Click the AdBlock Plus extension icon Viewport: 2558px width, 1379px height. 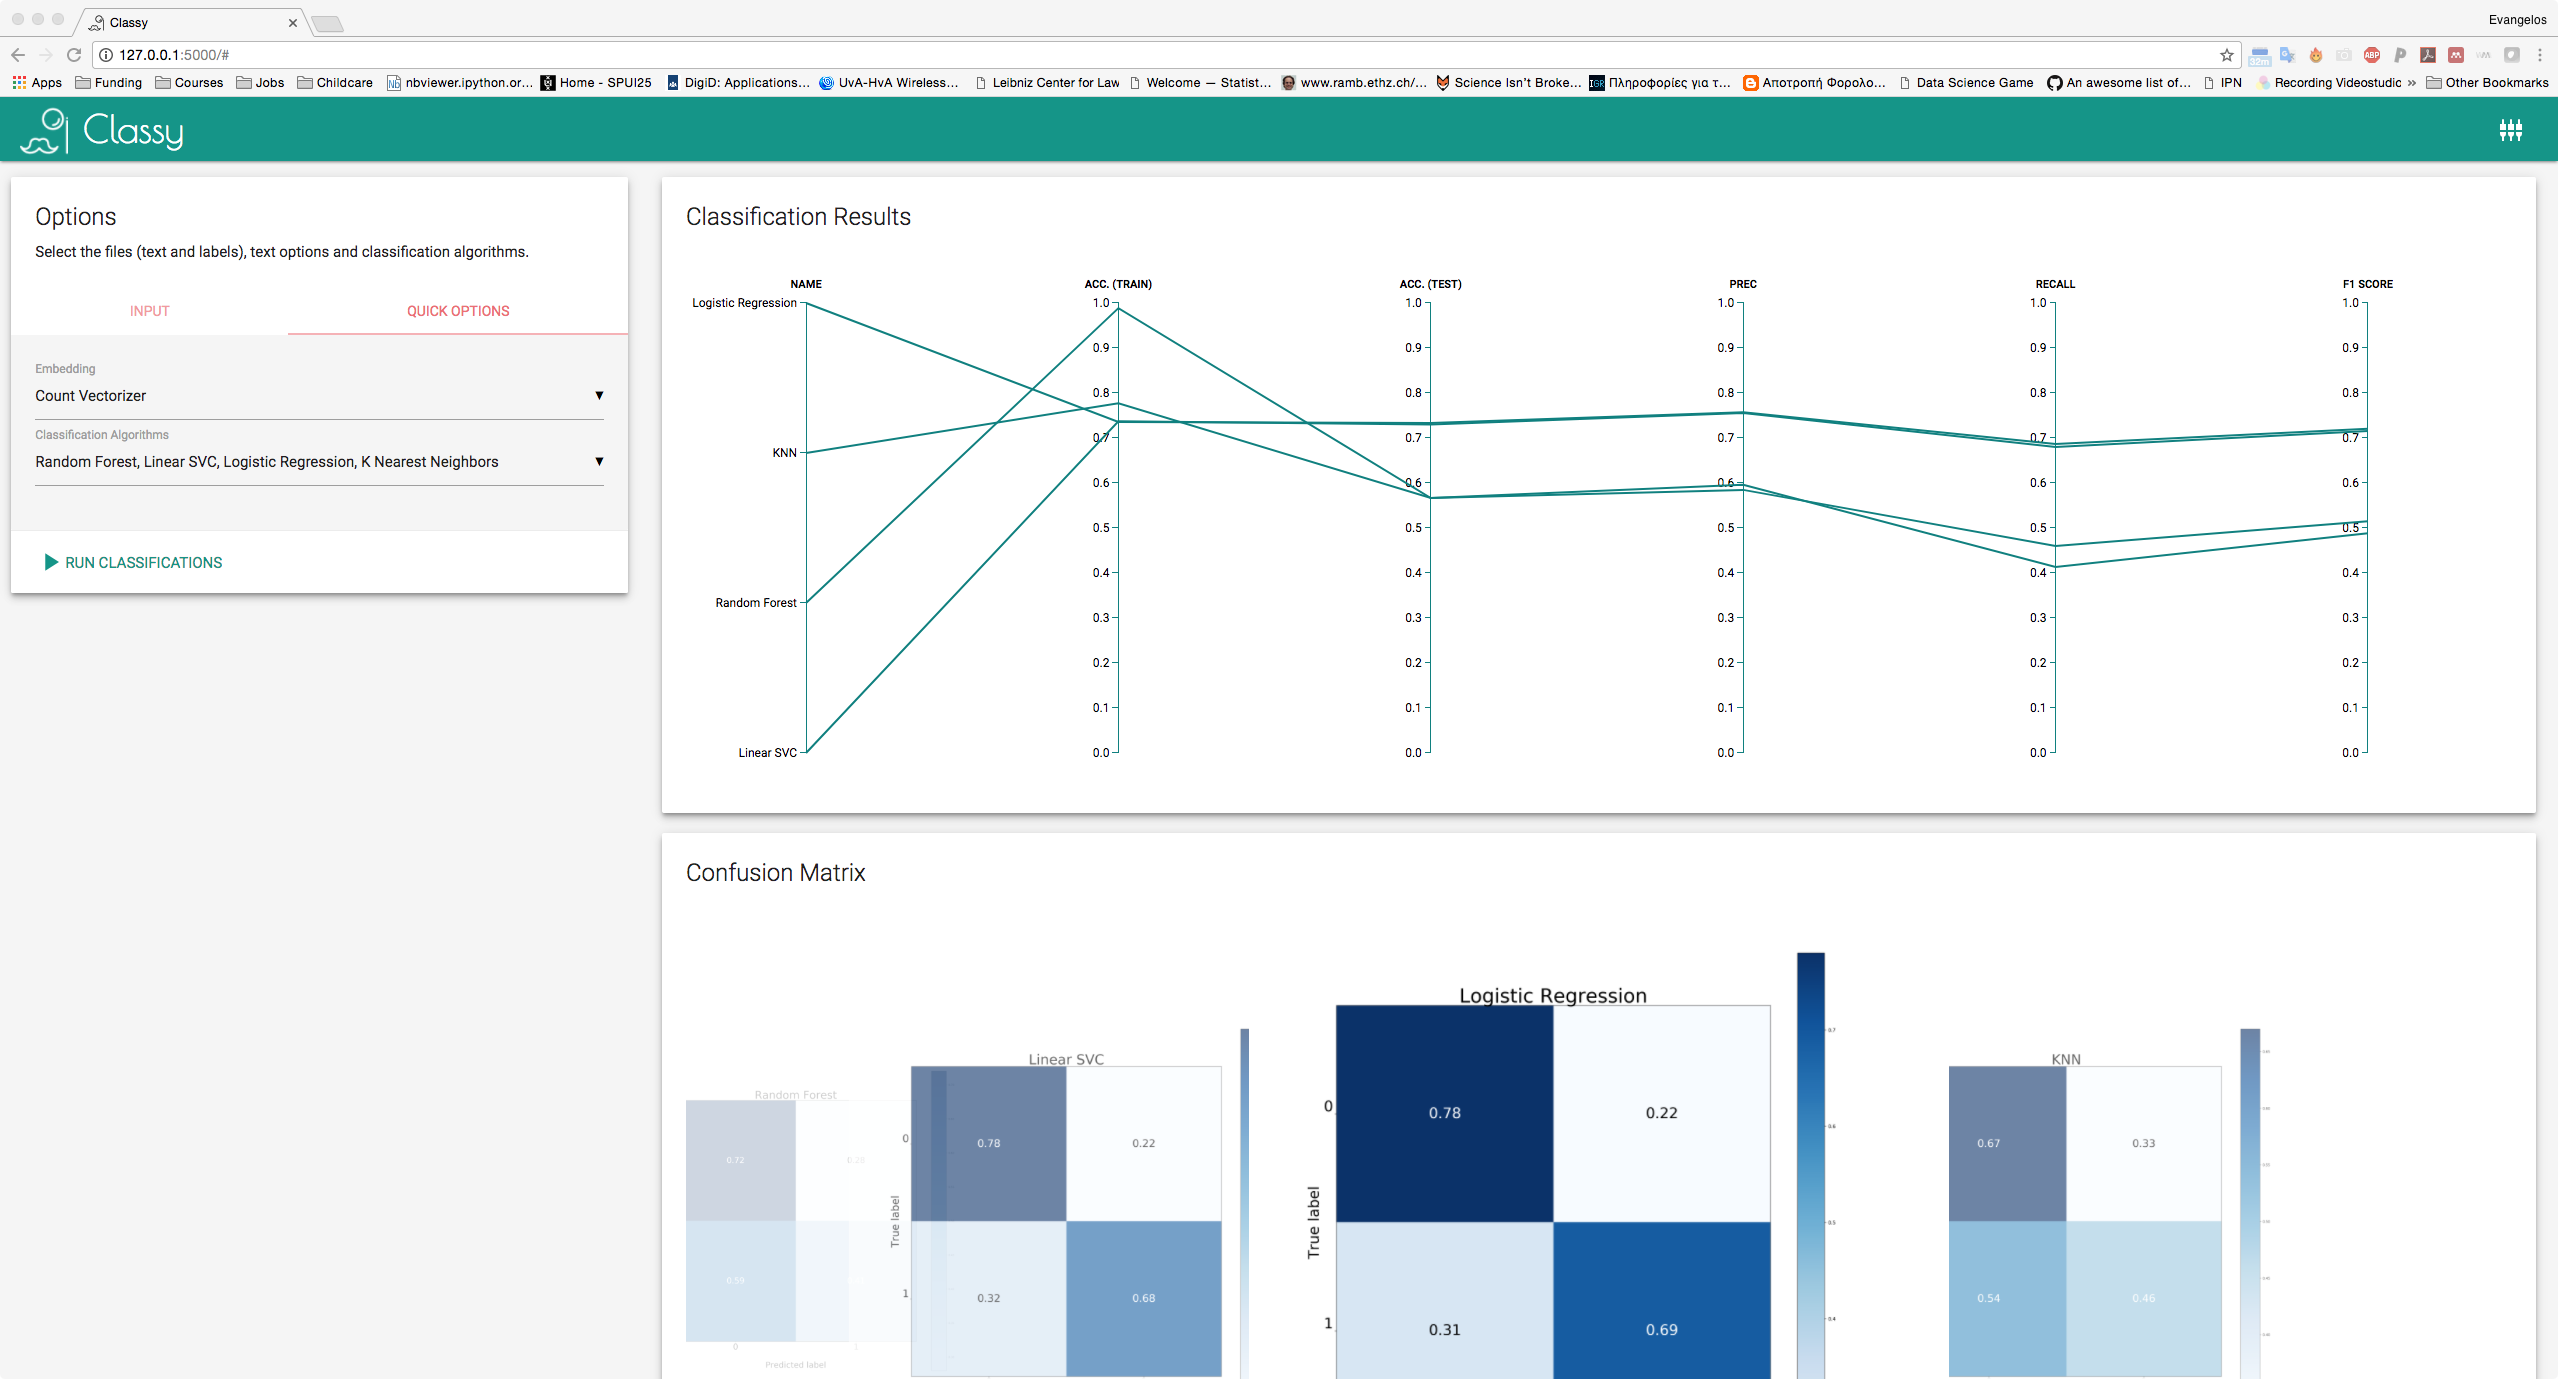point(2371,55)
